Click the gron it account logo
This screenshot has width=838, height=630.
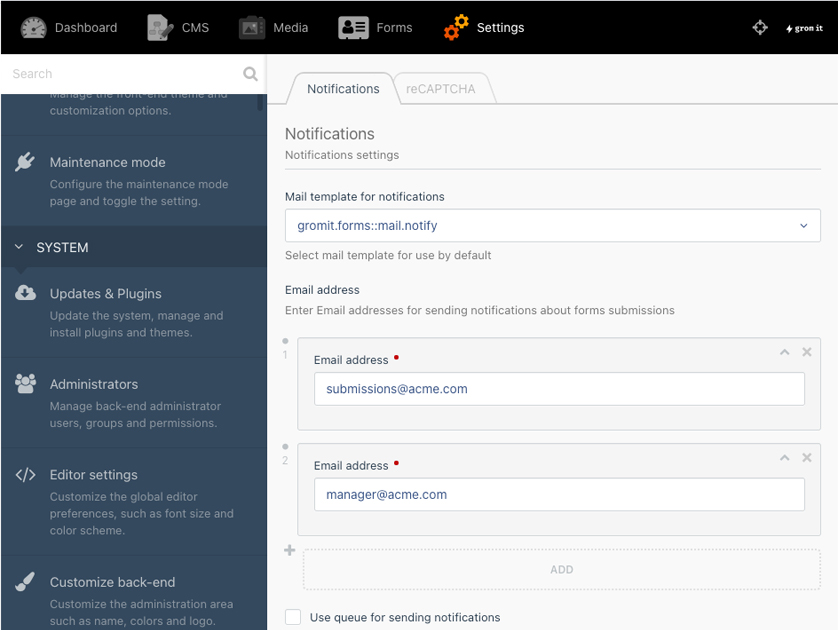(804, 28)
